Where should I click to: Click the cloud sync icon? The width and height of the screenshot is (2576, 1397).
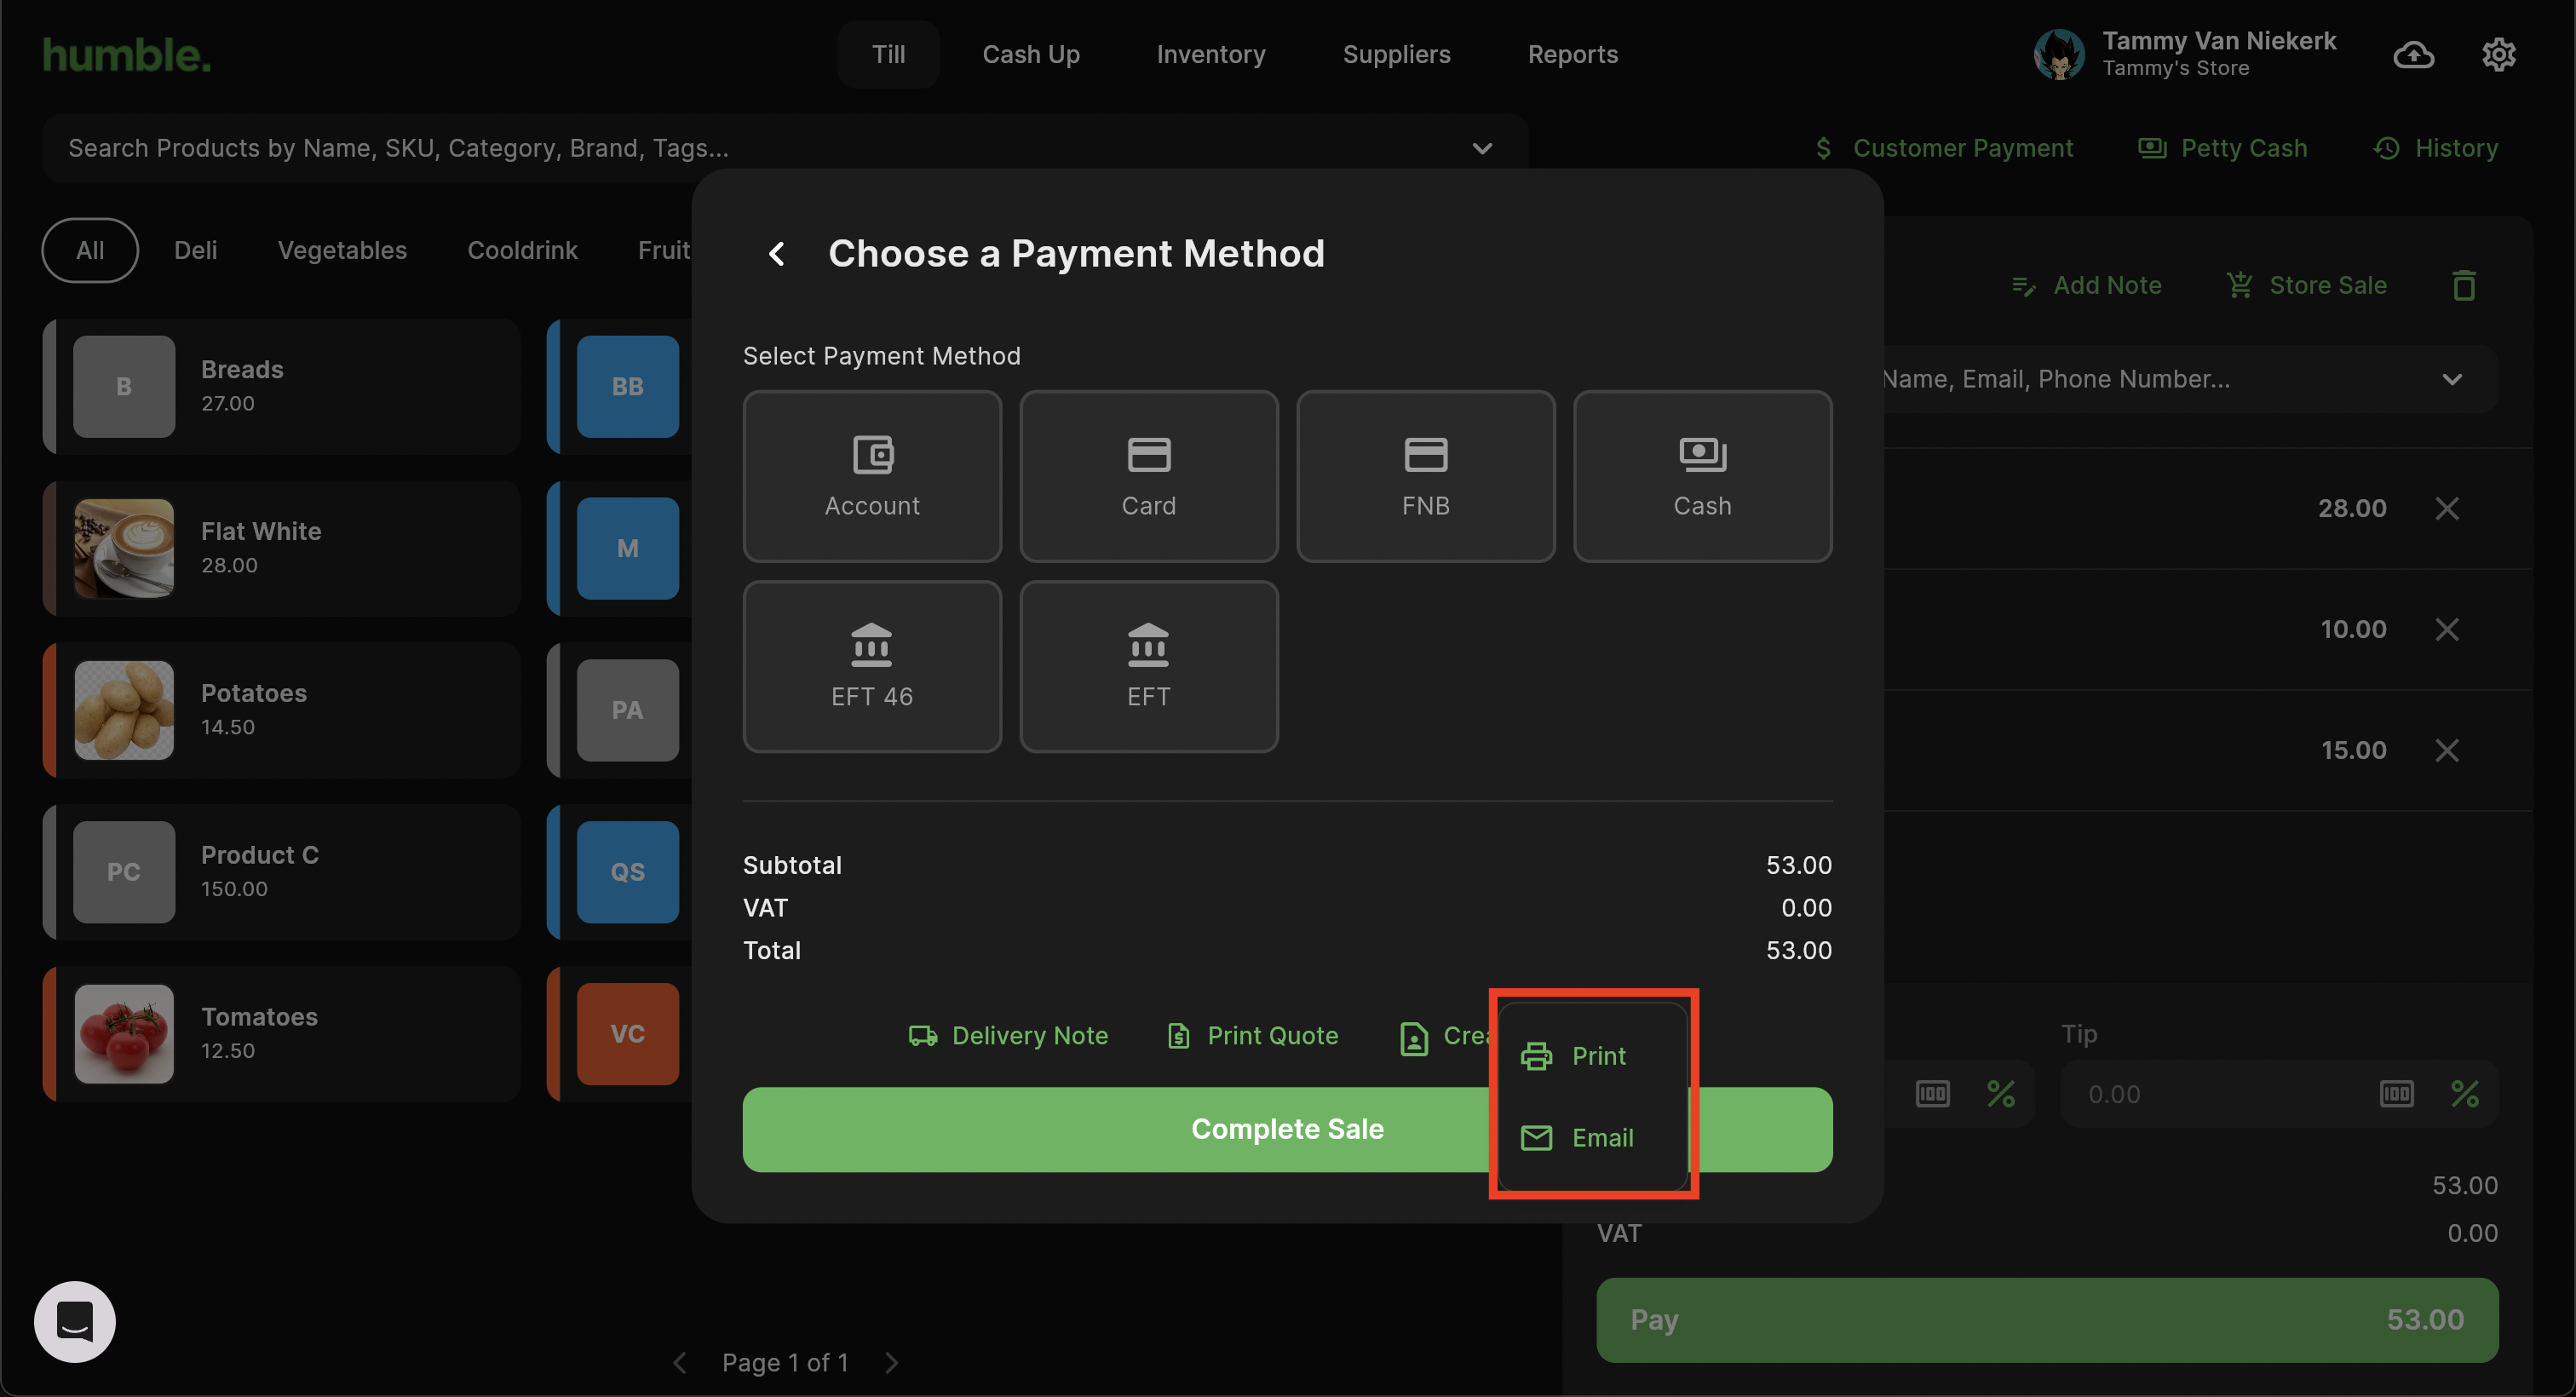(x=2414, y=54)
